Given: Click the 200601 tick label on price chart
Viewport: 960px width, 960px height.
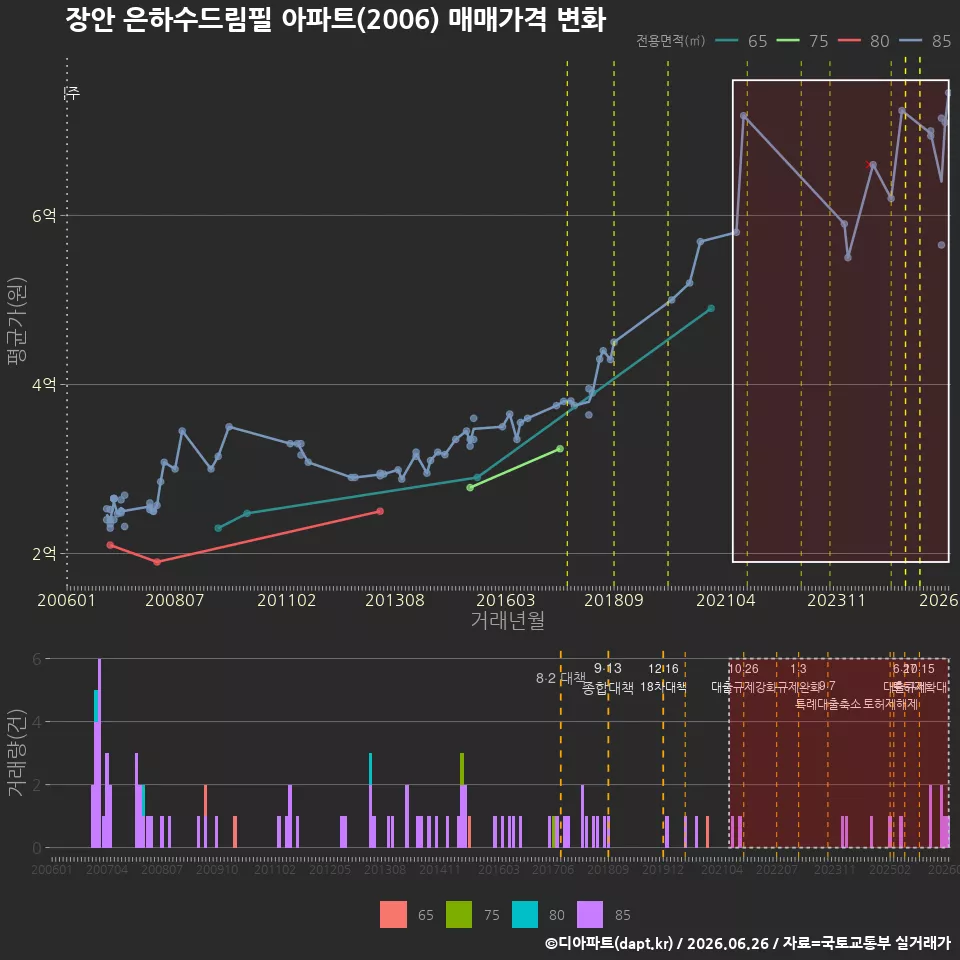Looking at the screenshot, I should 66,600.
